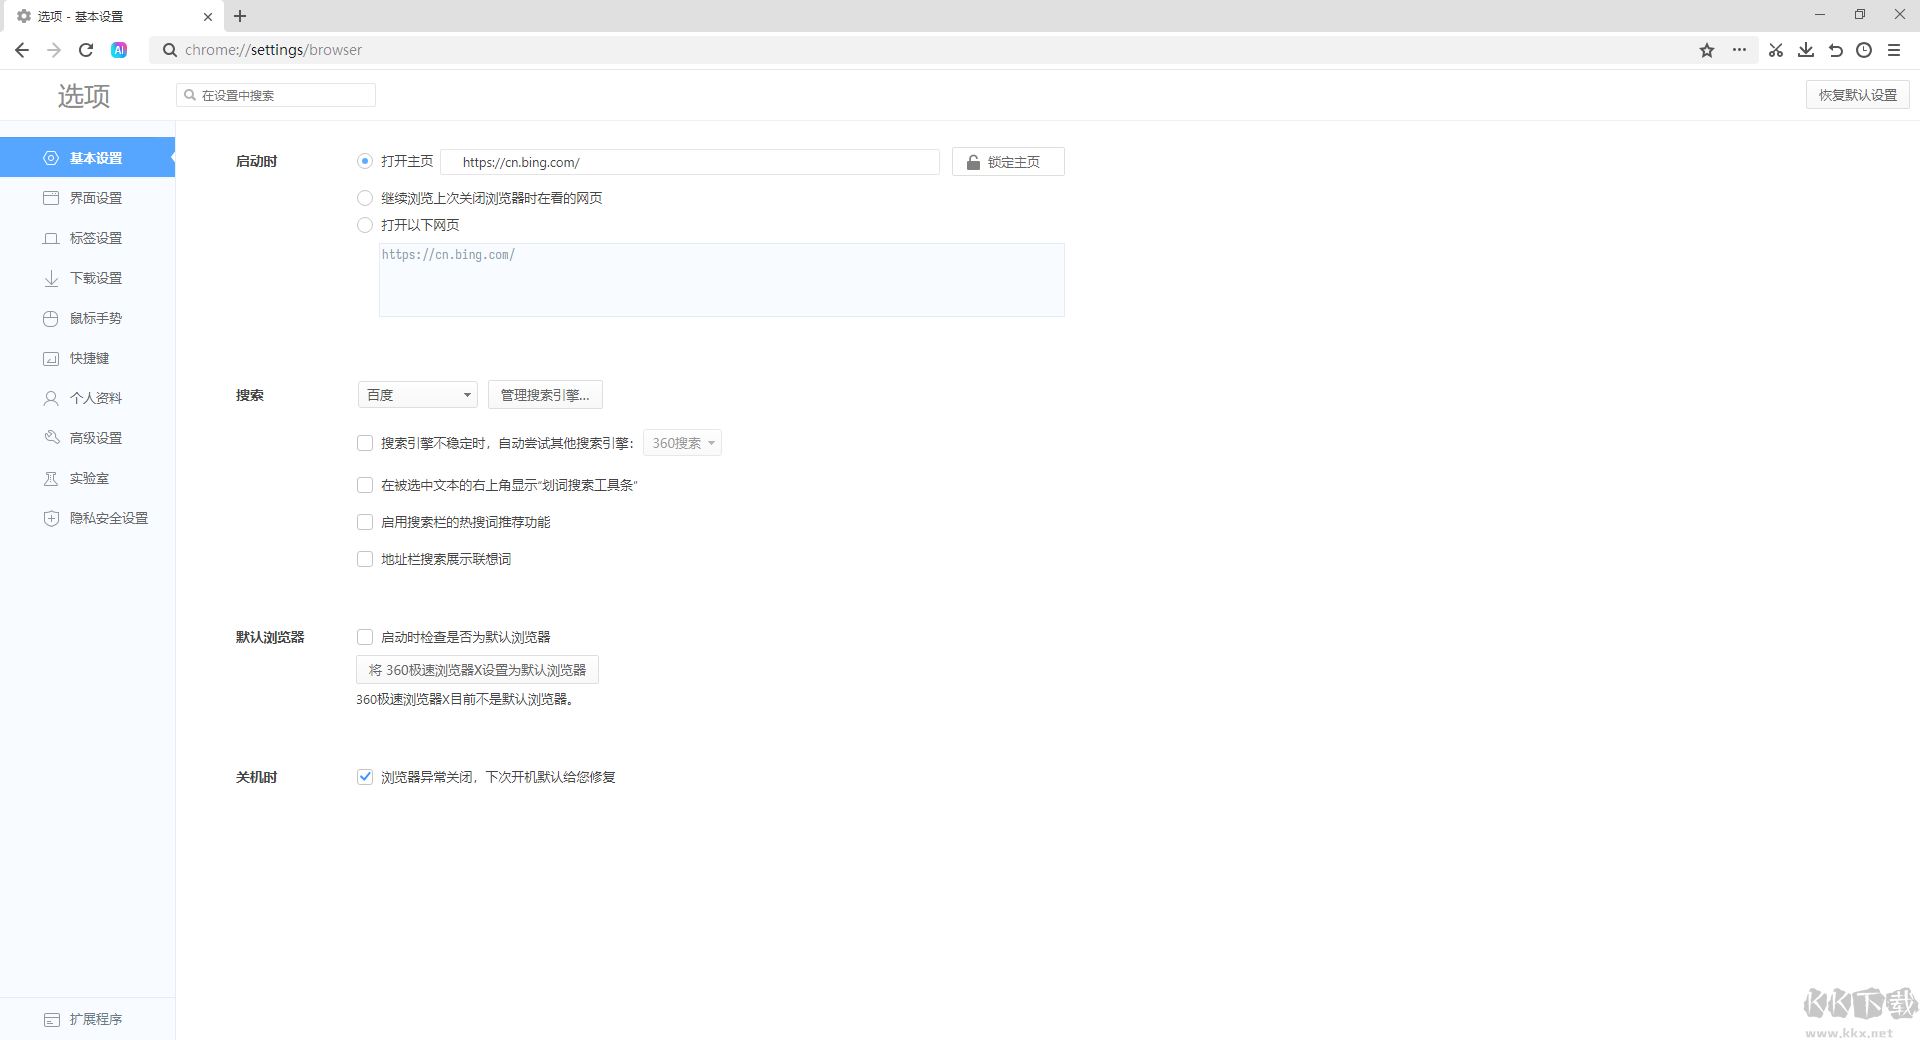The image size is (1920, 1040).
Task: Click the 实验室 flask icon
Action: [51, 478]
